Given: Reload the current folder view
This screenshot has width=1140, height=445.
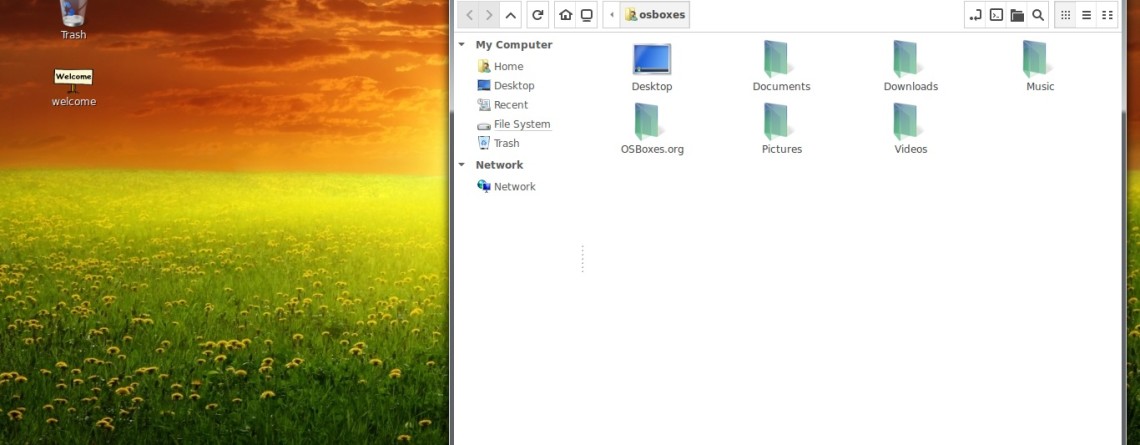Looking at the screenshot, I should pyautogui.click(x=537, y=15).
